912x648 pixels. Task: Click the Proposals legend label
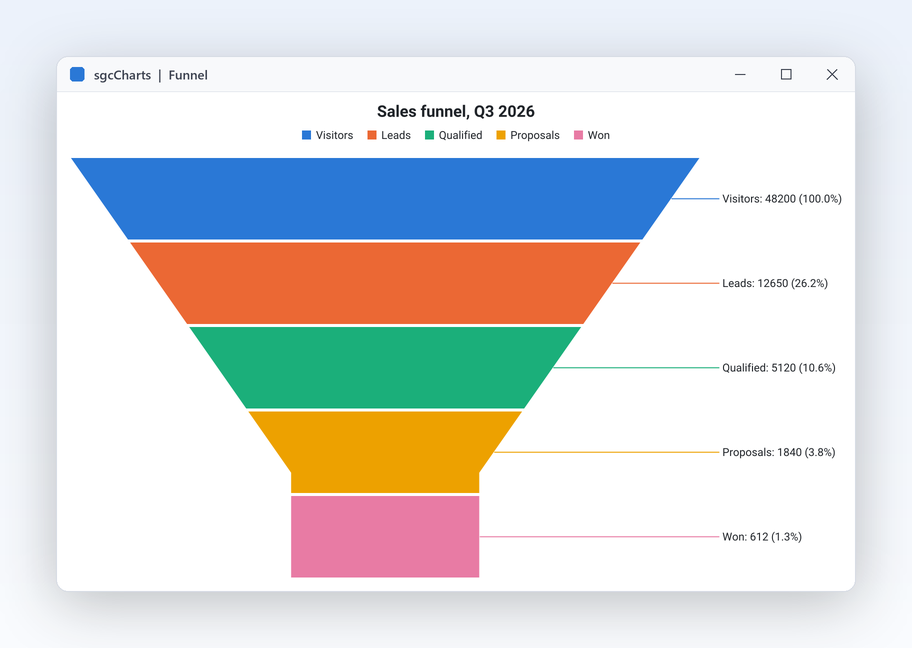click(x=535, y=135)
